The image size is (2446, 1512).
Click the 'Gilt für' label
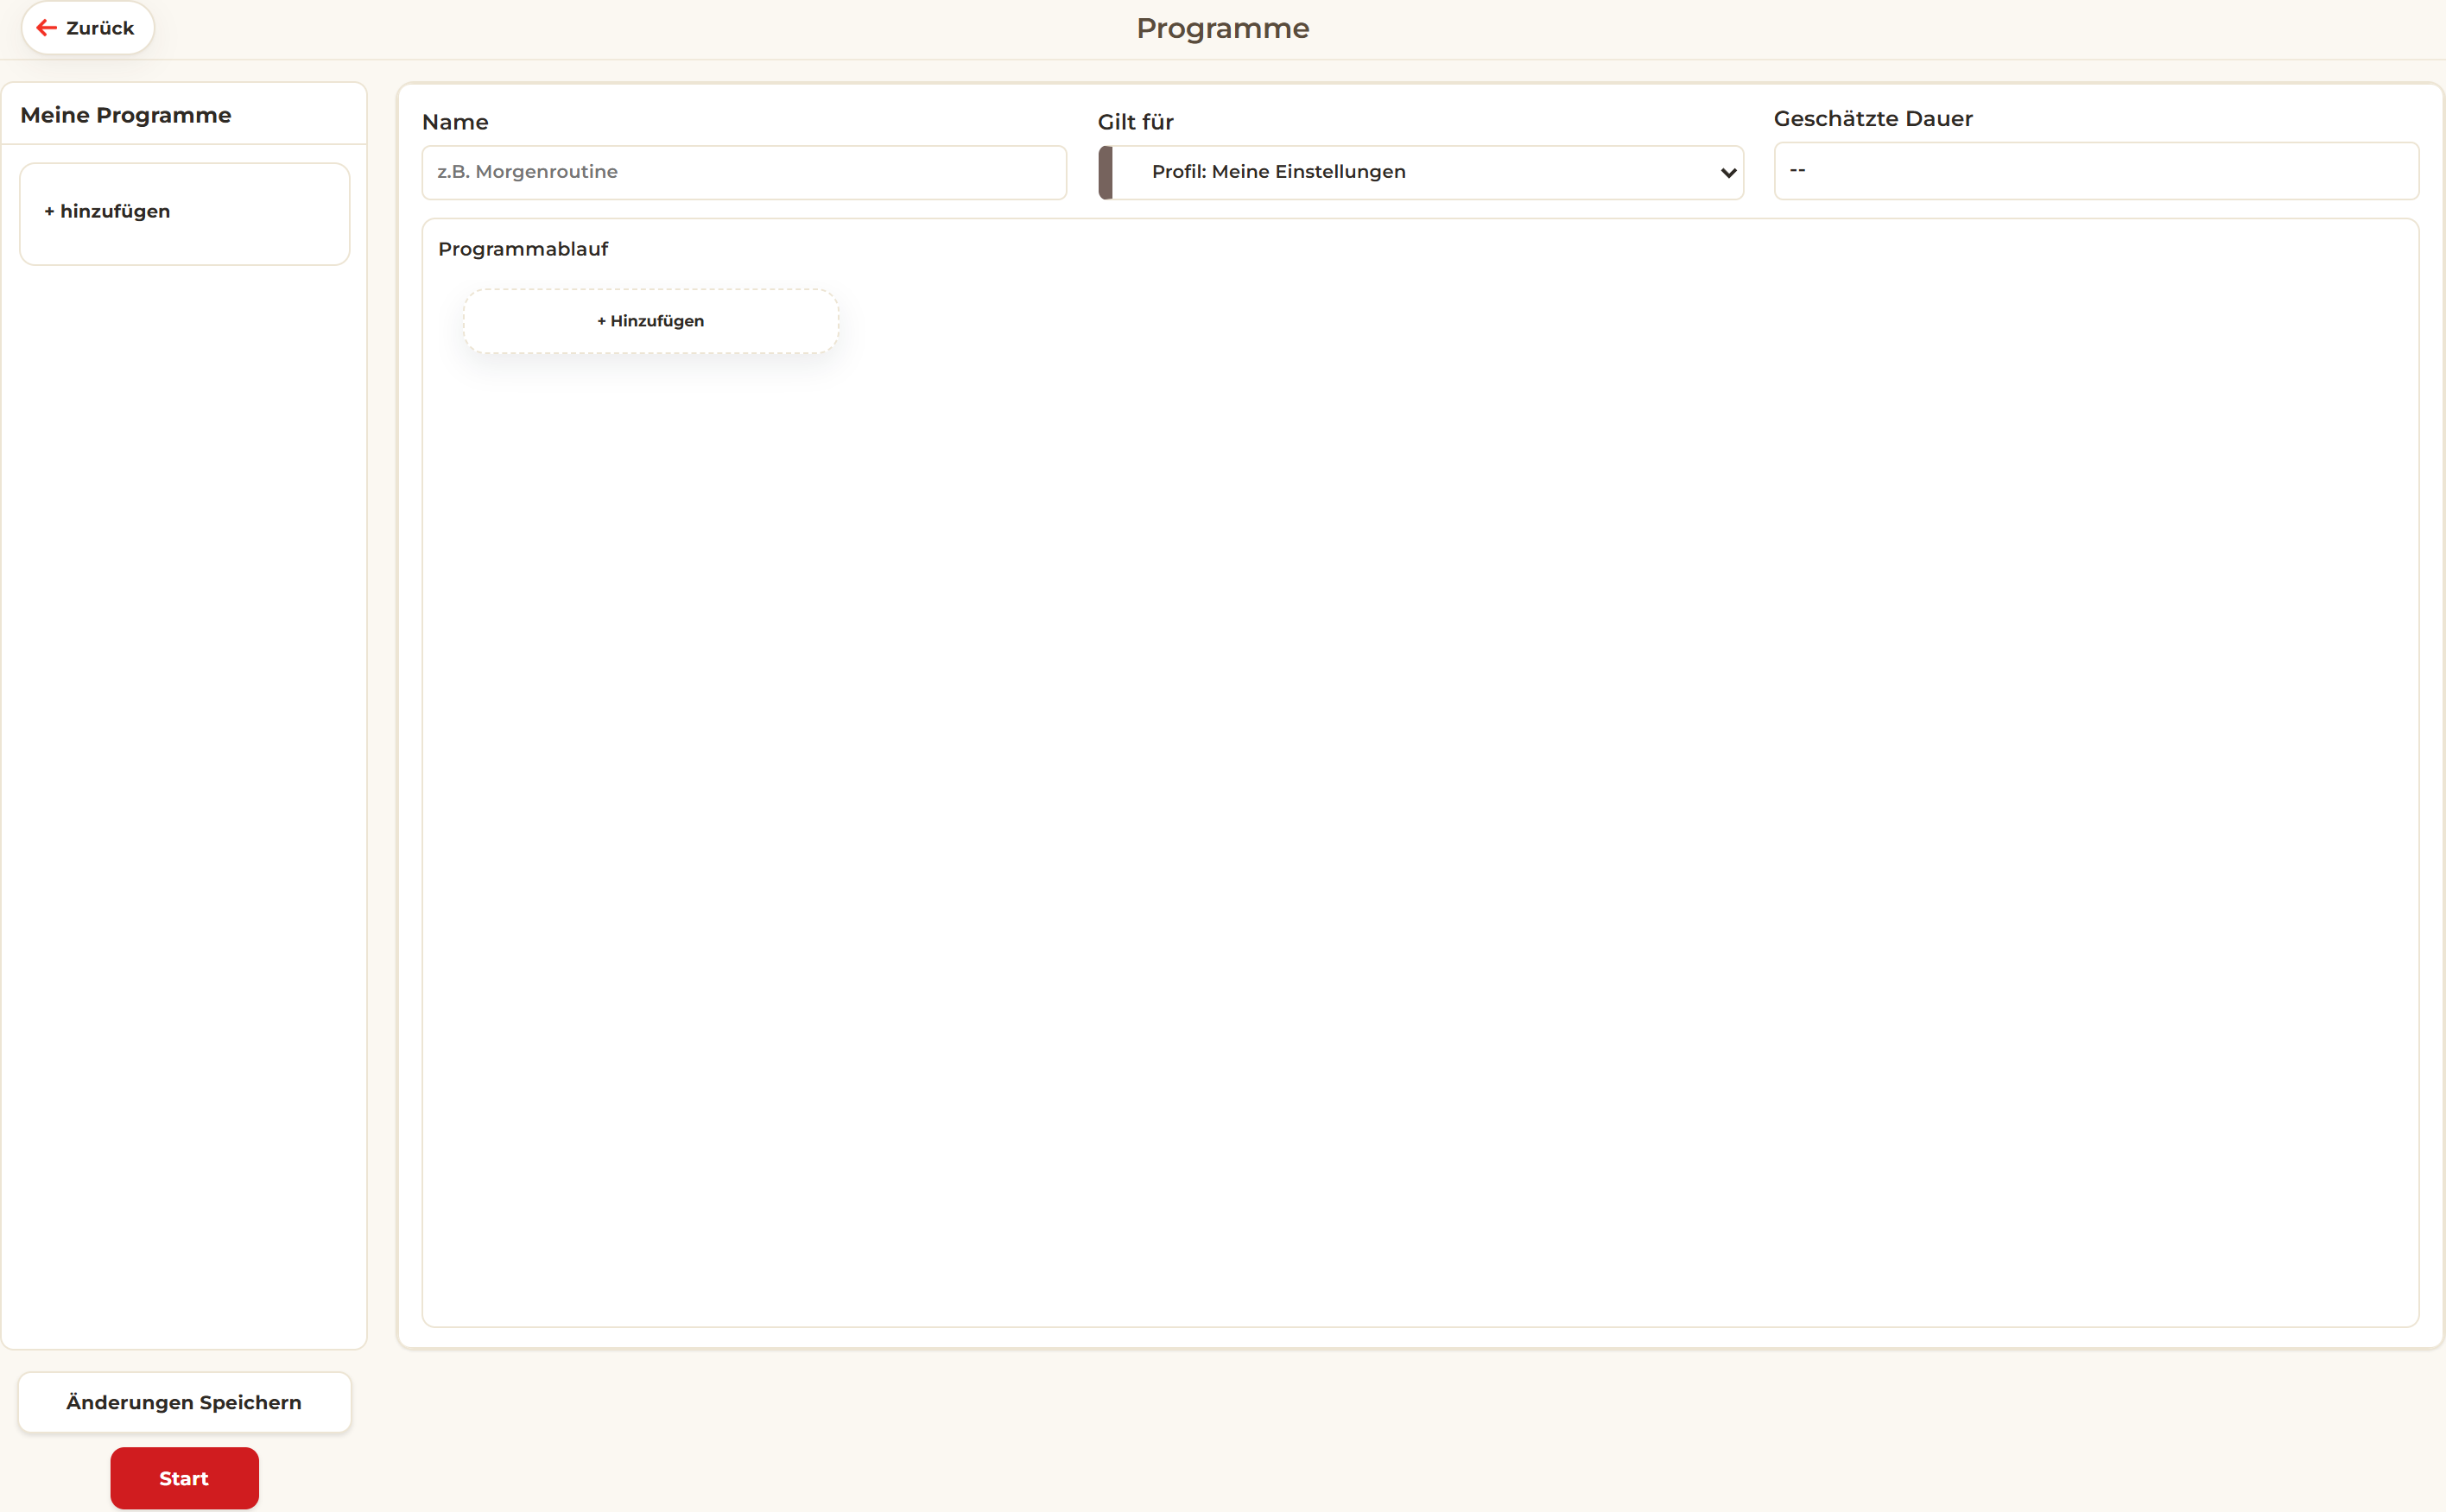tap(1135, 122)
